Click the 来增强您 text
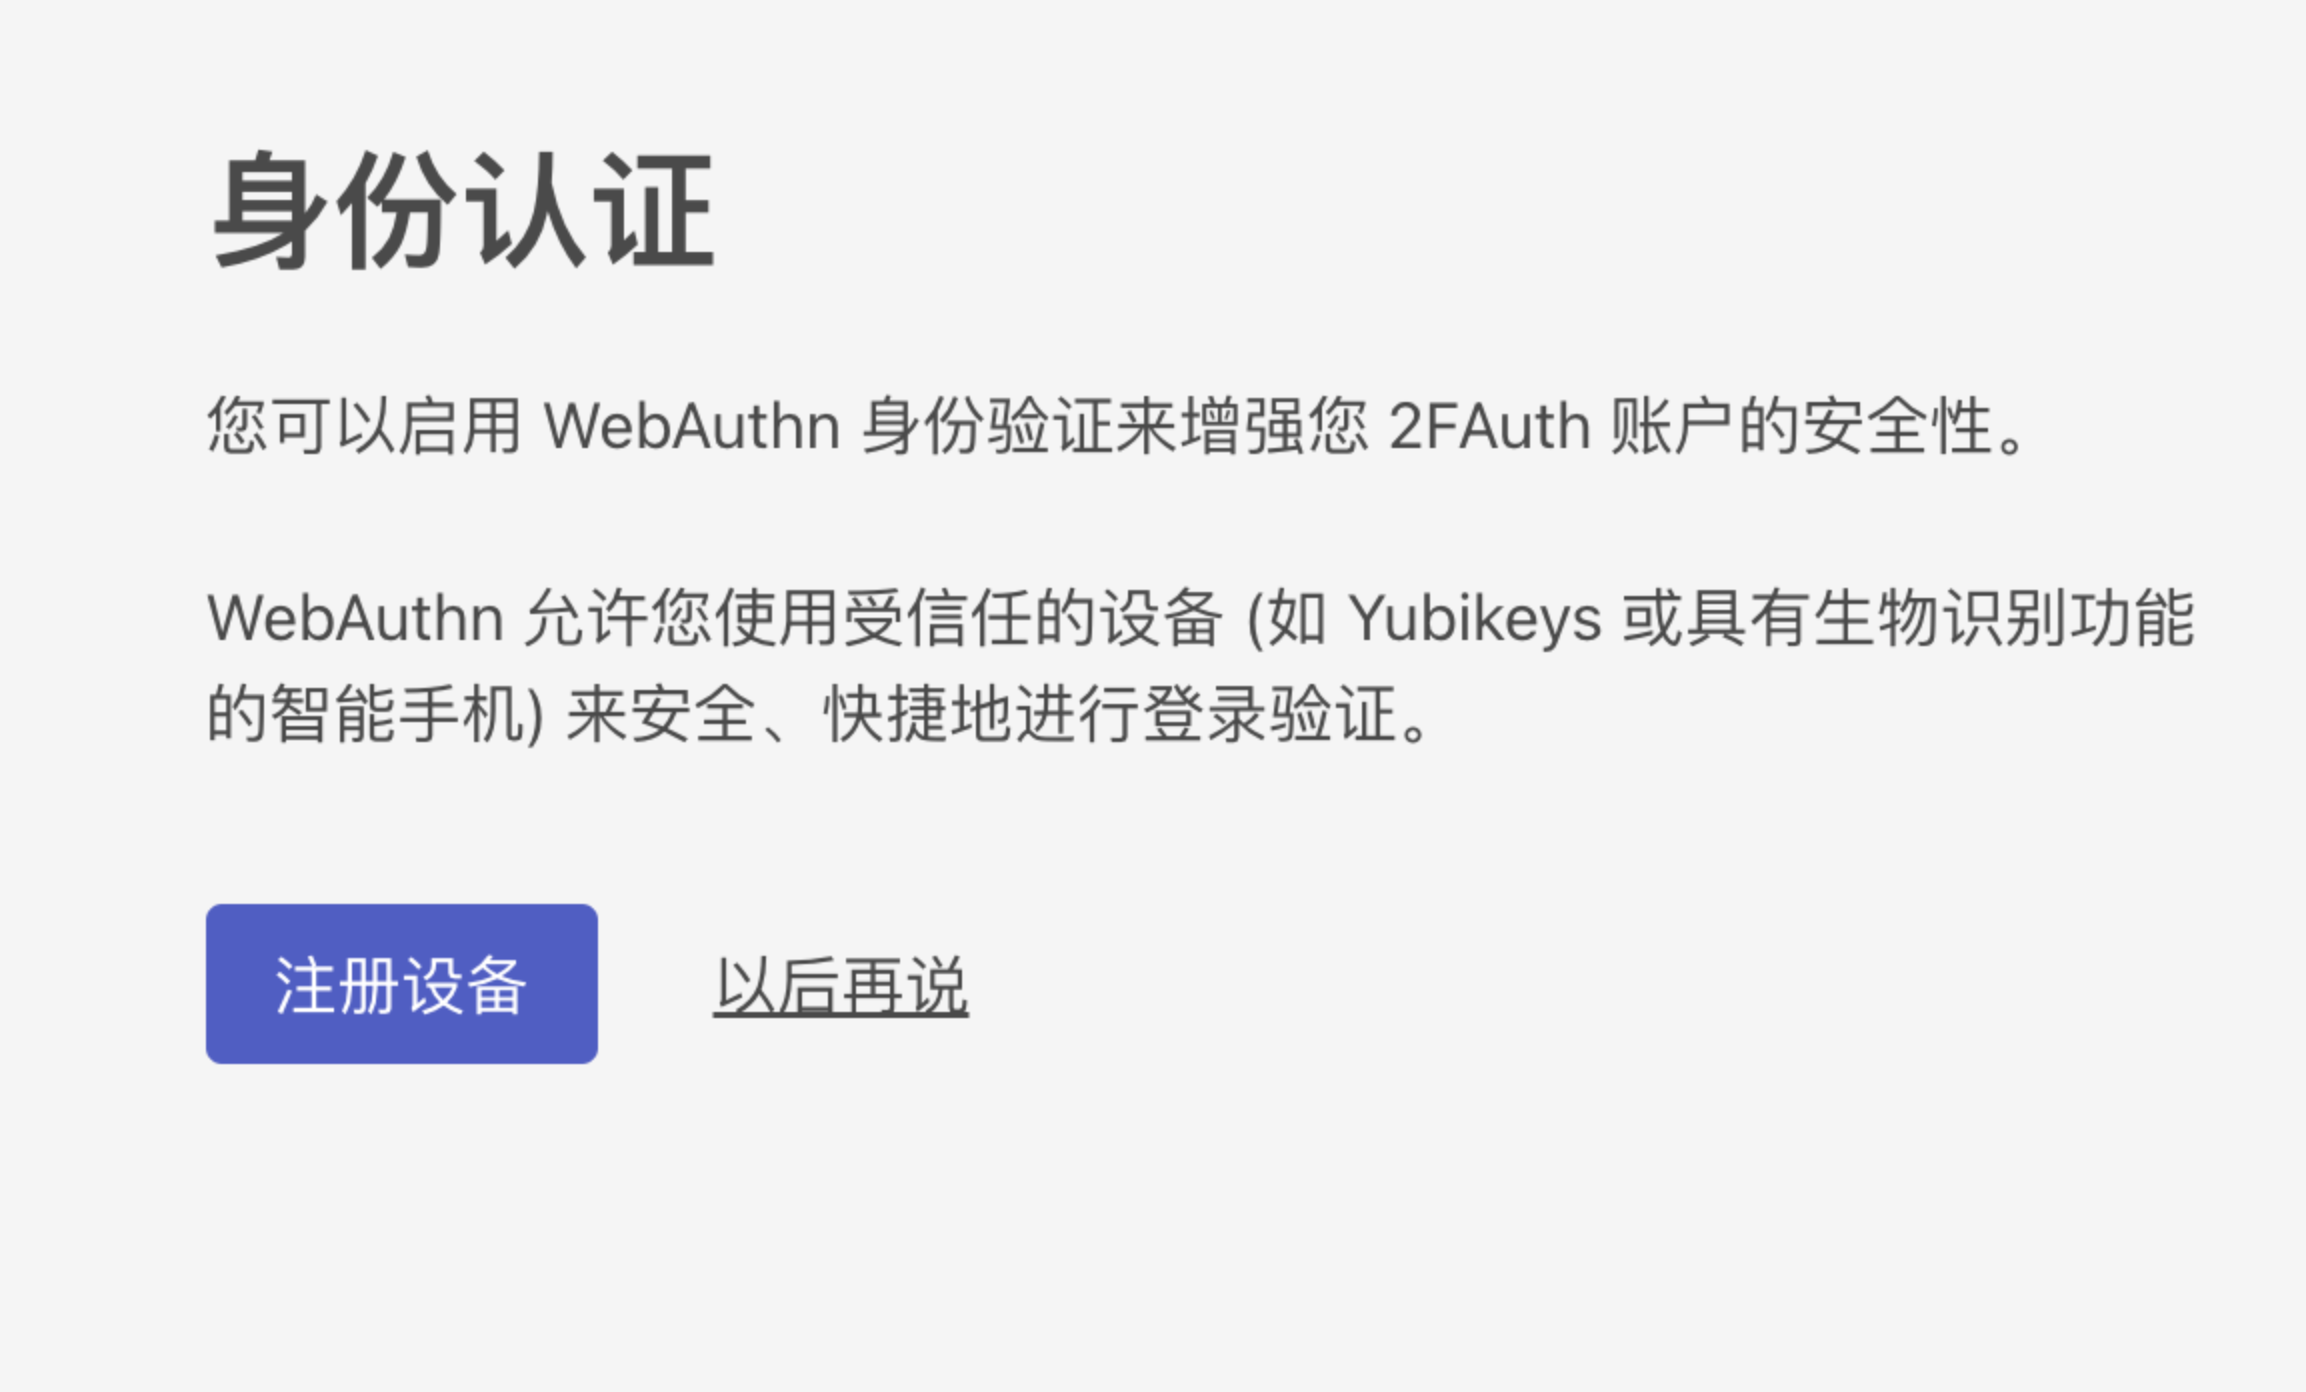This screenshot has width=2306, height=1392. pos(1241,427)
